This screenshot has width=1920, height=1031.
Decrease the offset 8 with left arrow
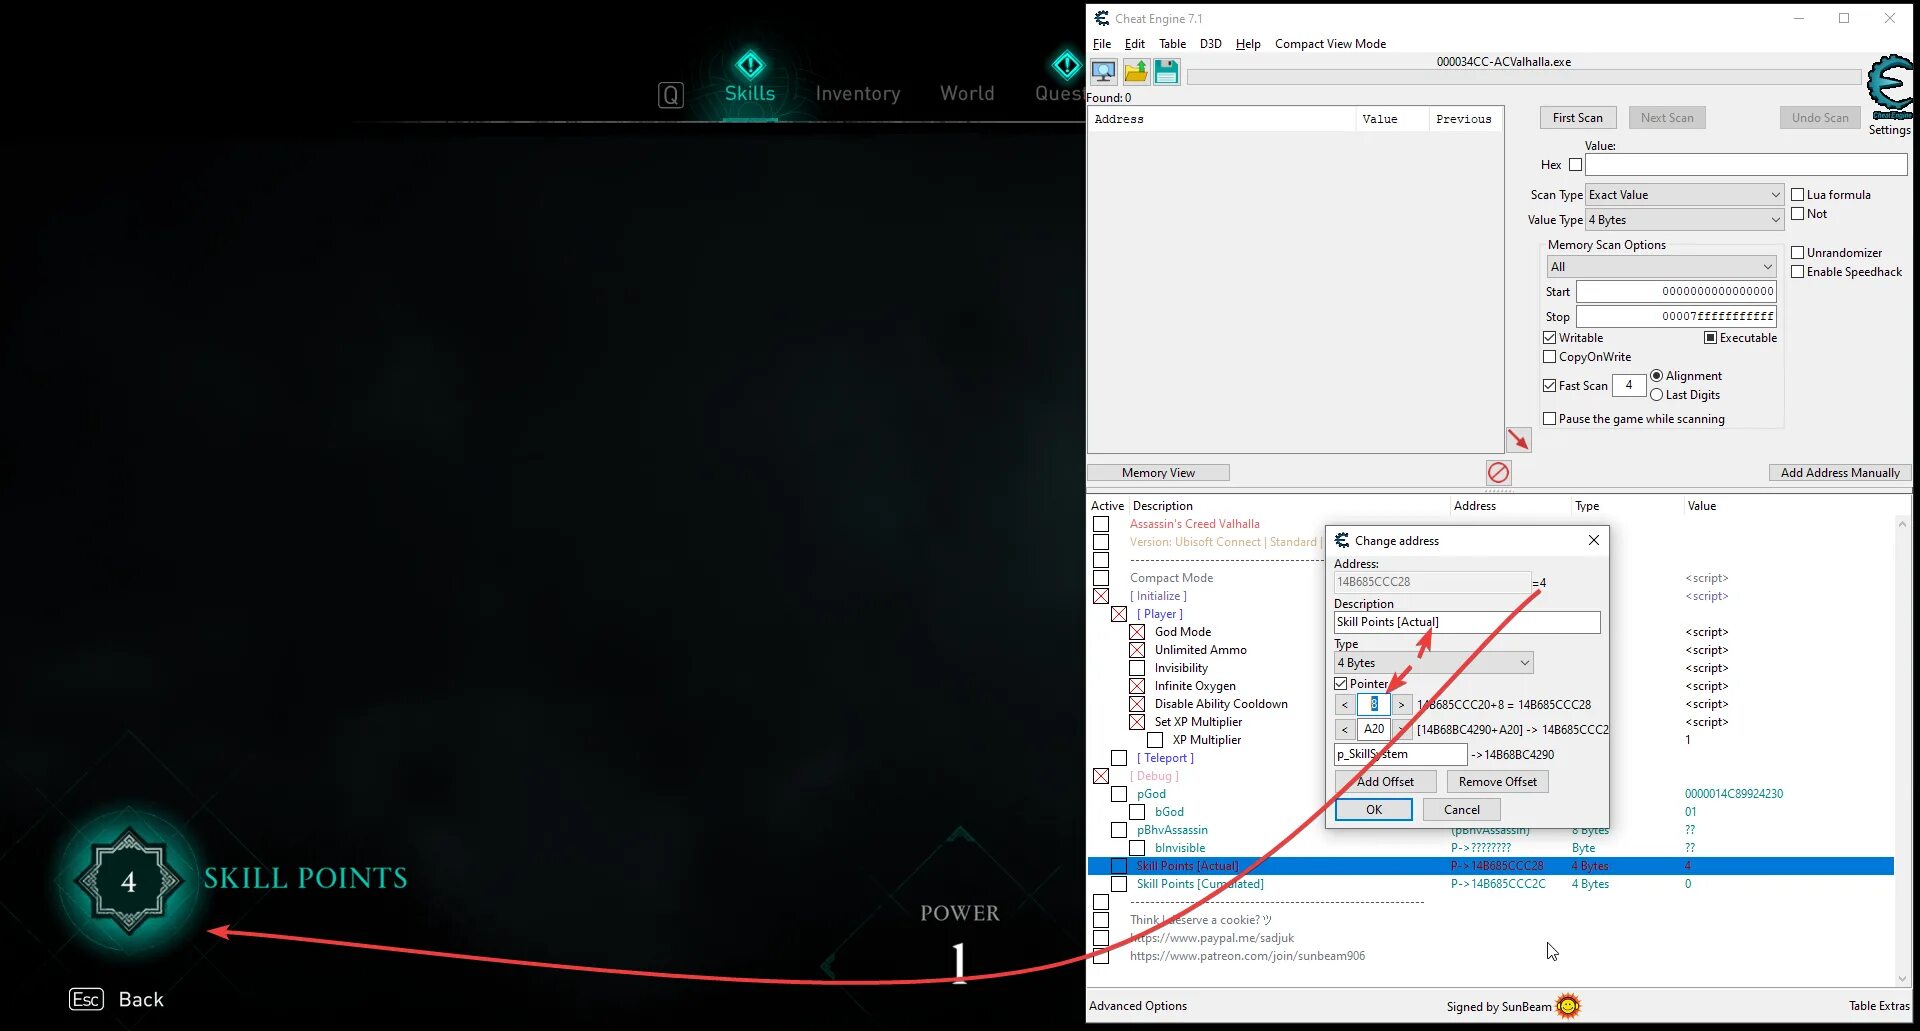1345,705
